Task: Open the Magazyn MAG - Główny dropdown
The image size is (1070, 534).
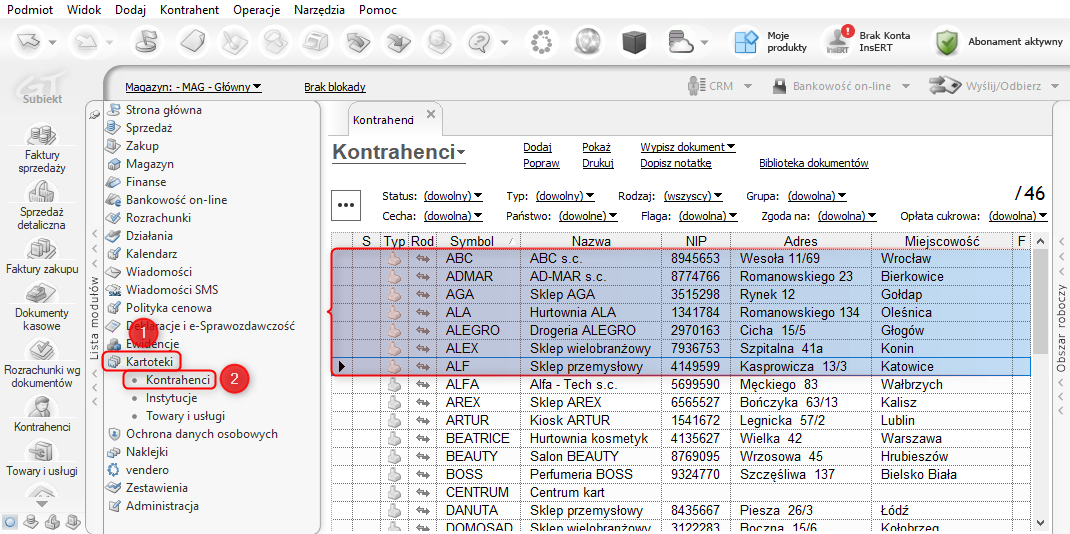Action: click(x=193, y=87)
